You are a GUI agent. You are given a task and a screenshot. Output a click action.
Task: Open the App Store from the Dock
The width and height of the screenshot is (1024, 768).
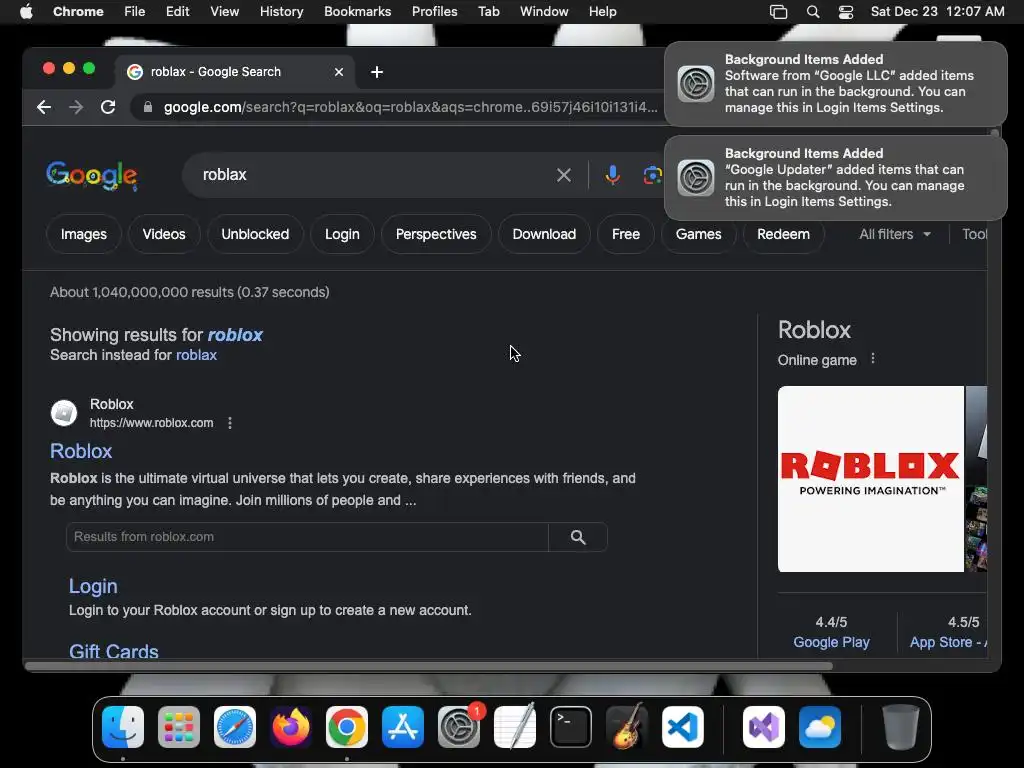point(403,727)
